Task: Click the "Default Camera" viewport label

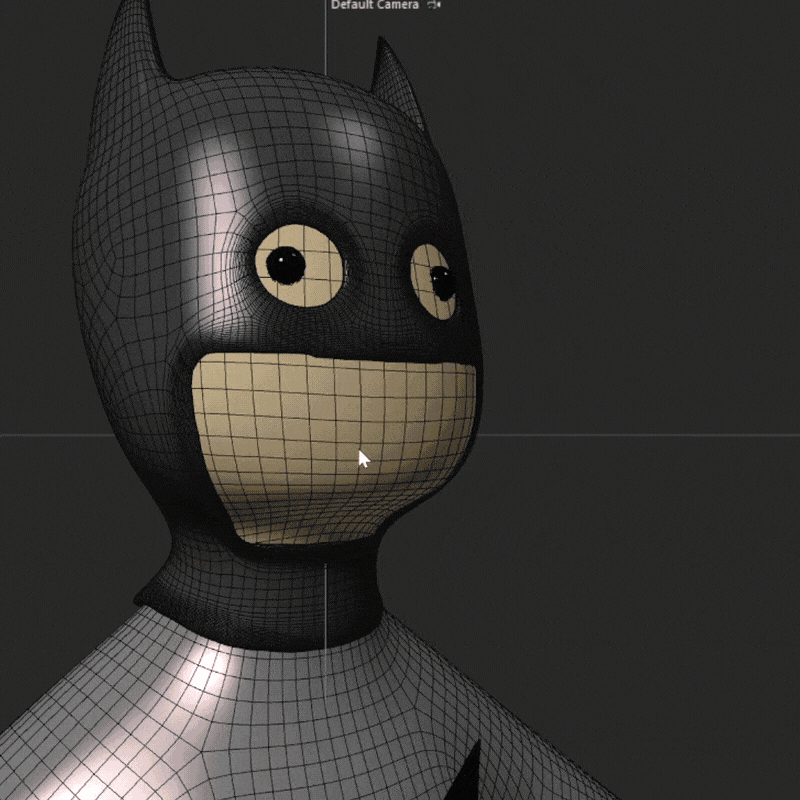Action: click(x=374, y=5)
